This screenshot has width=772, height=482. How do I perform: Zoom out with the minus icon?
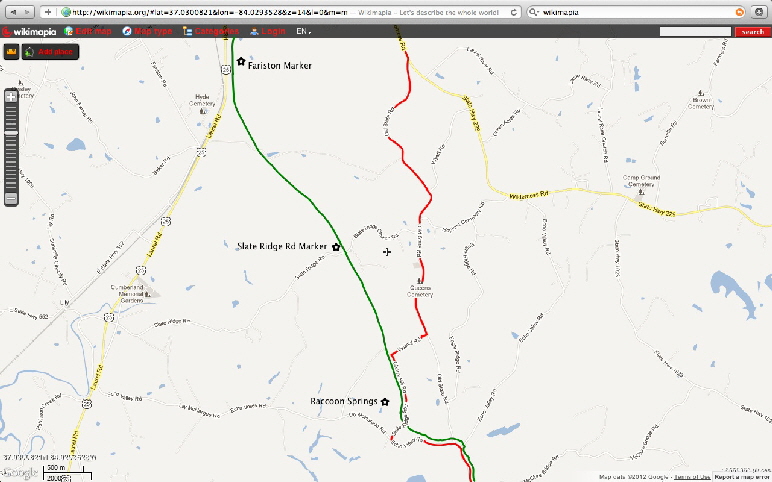(x=11, y=199)
